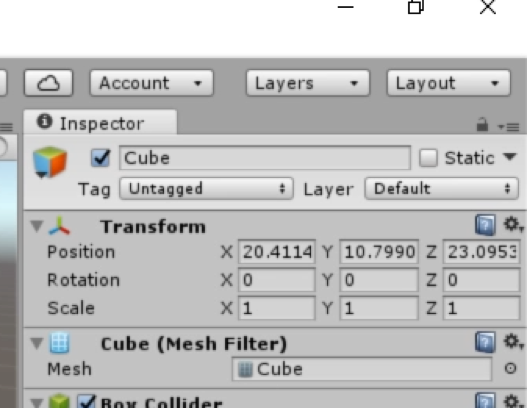The width and height of the screenshot is (527, 408).
Task: Open the Layers menu
Action: pos(308,83)
